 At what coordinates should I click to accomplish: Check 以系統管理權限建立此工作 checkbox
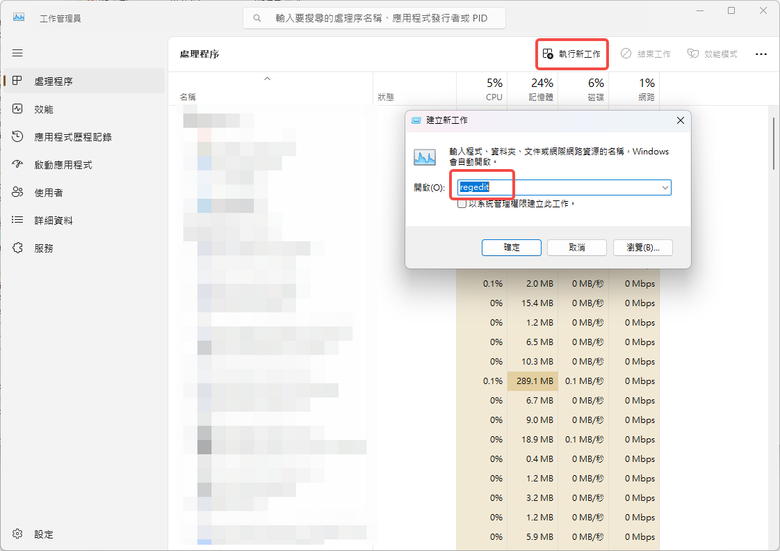point(462,204)
